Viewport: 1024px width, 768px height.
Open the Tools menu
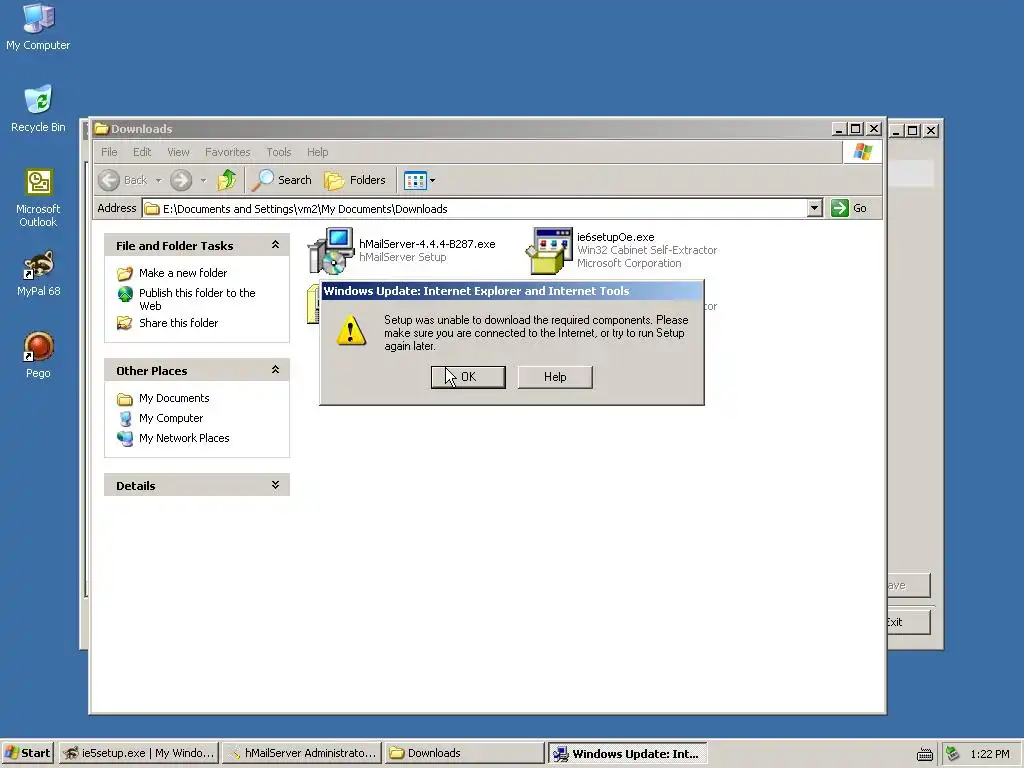279,152
